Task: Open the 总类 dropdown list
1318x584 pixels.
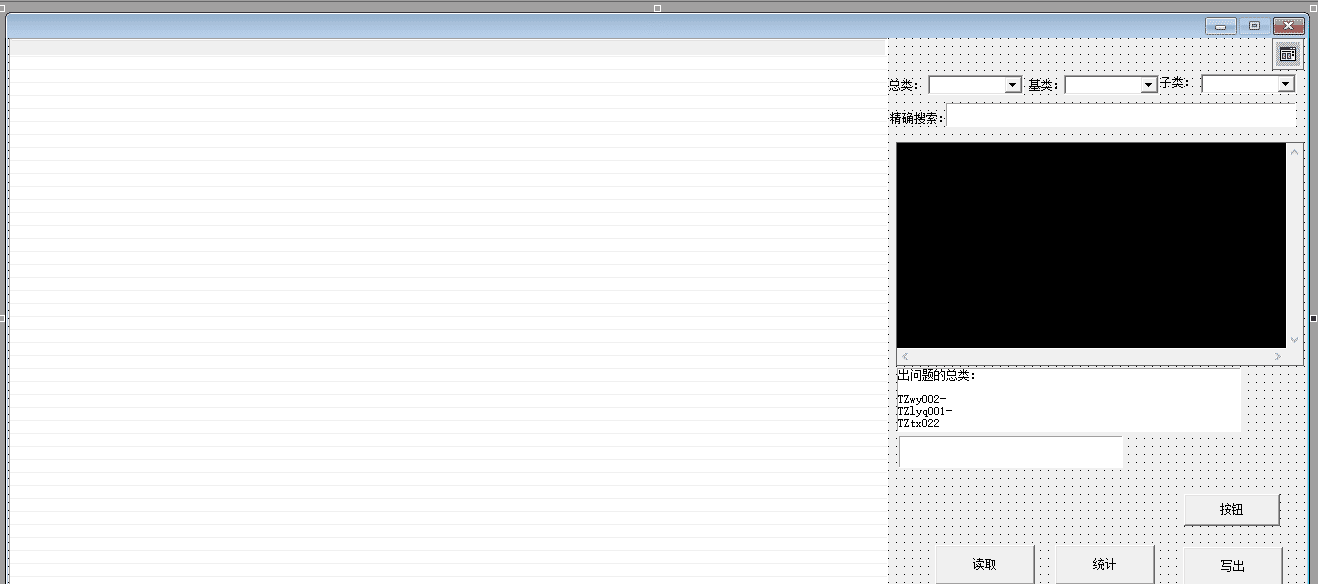Action: point(1012,86)
